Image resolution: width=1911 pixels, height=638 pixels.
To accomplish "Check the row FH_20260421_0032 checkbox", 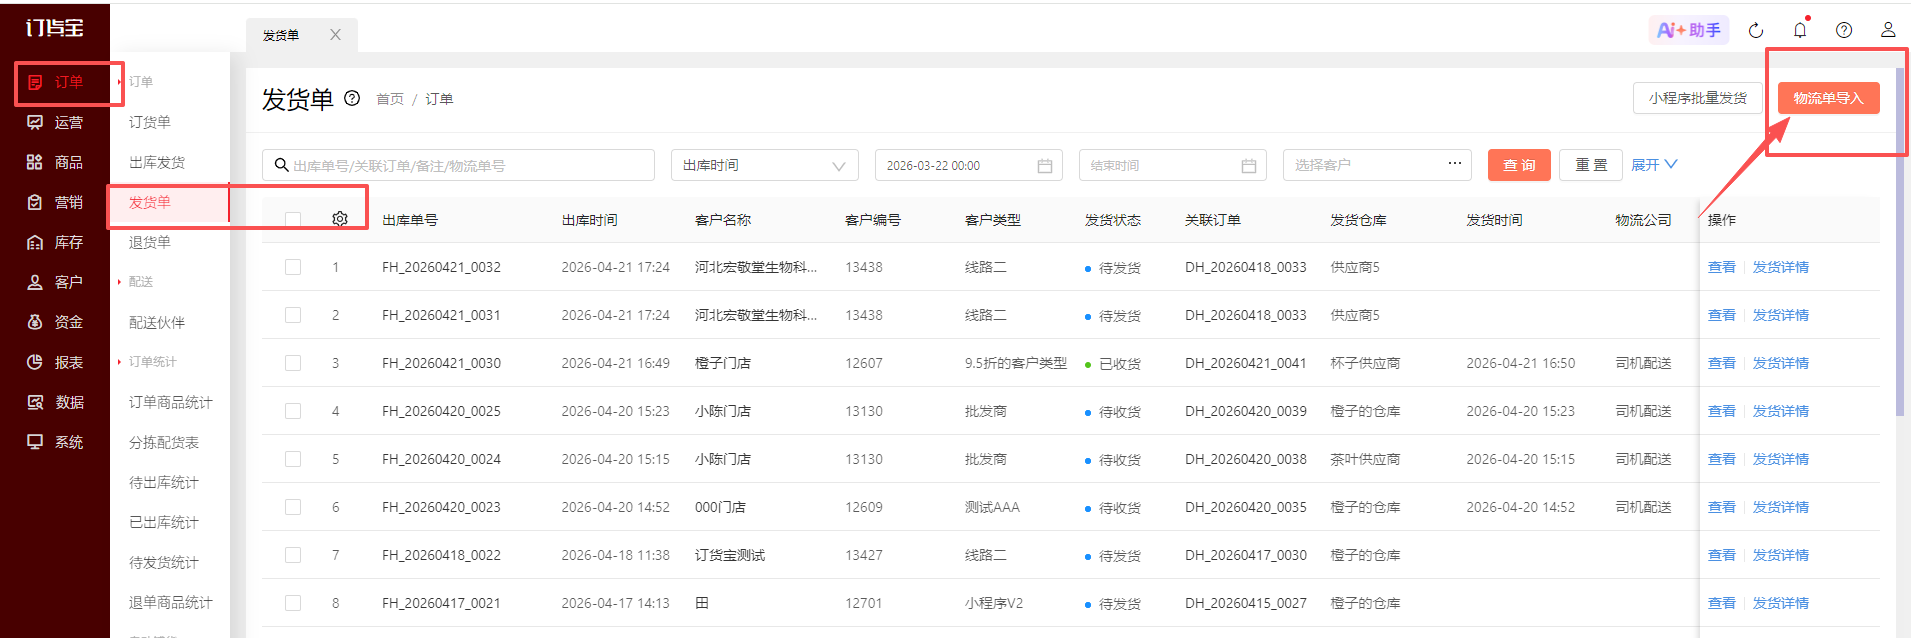I will tap(293, 267).
